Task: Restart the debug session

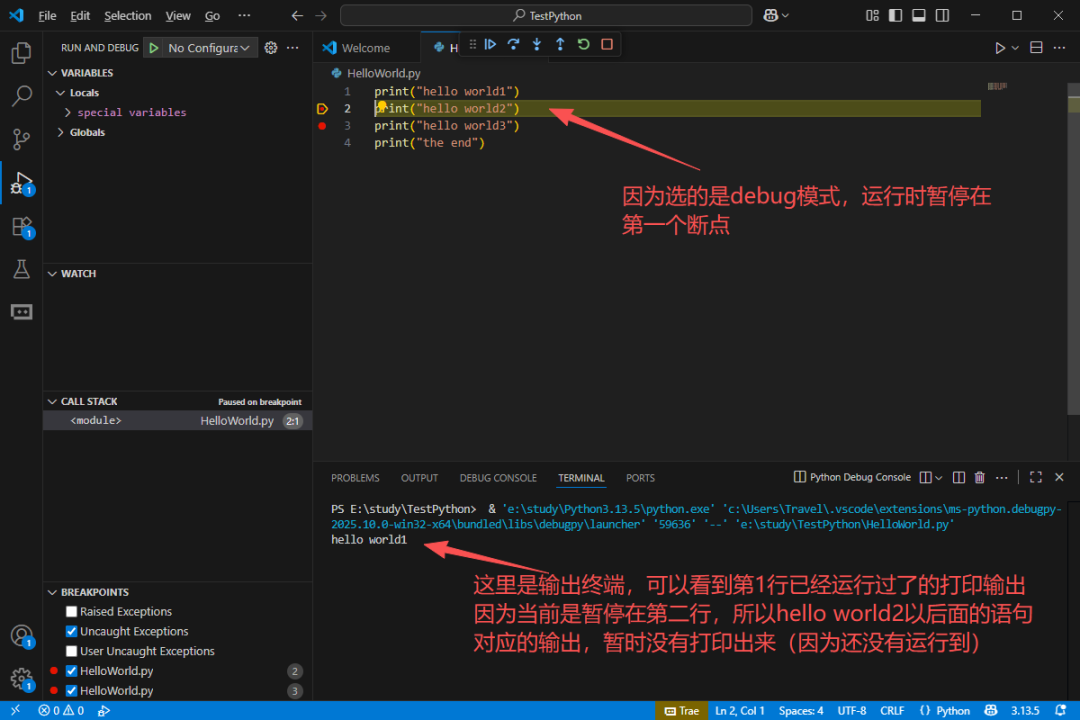Action: pos(583,45)
